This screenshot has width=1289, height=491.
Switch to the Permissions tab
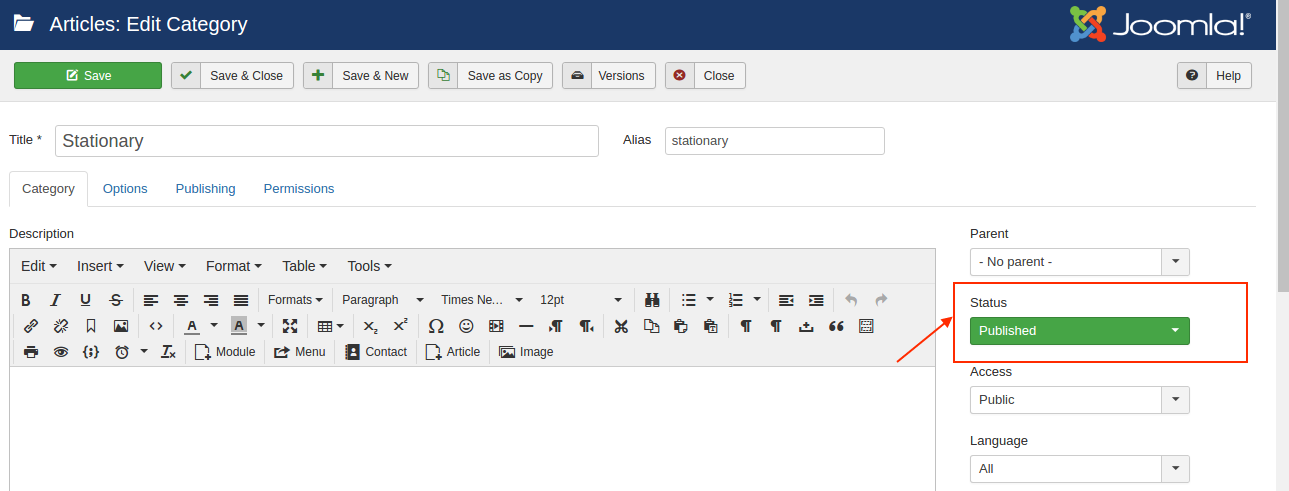[x=299, y=189]
